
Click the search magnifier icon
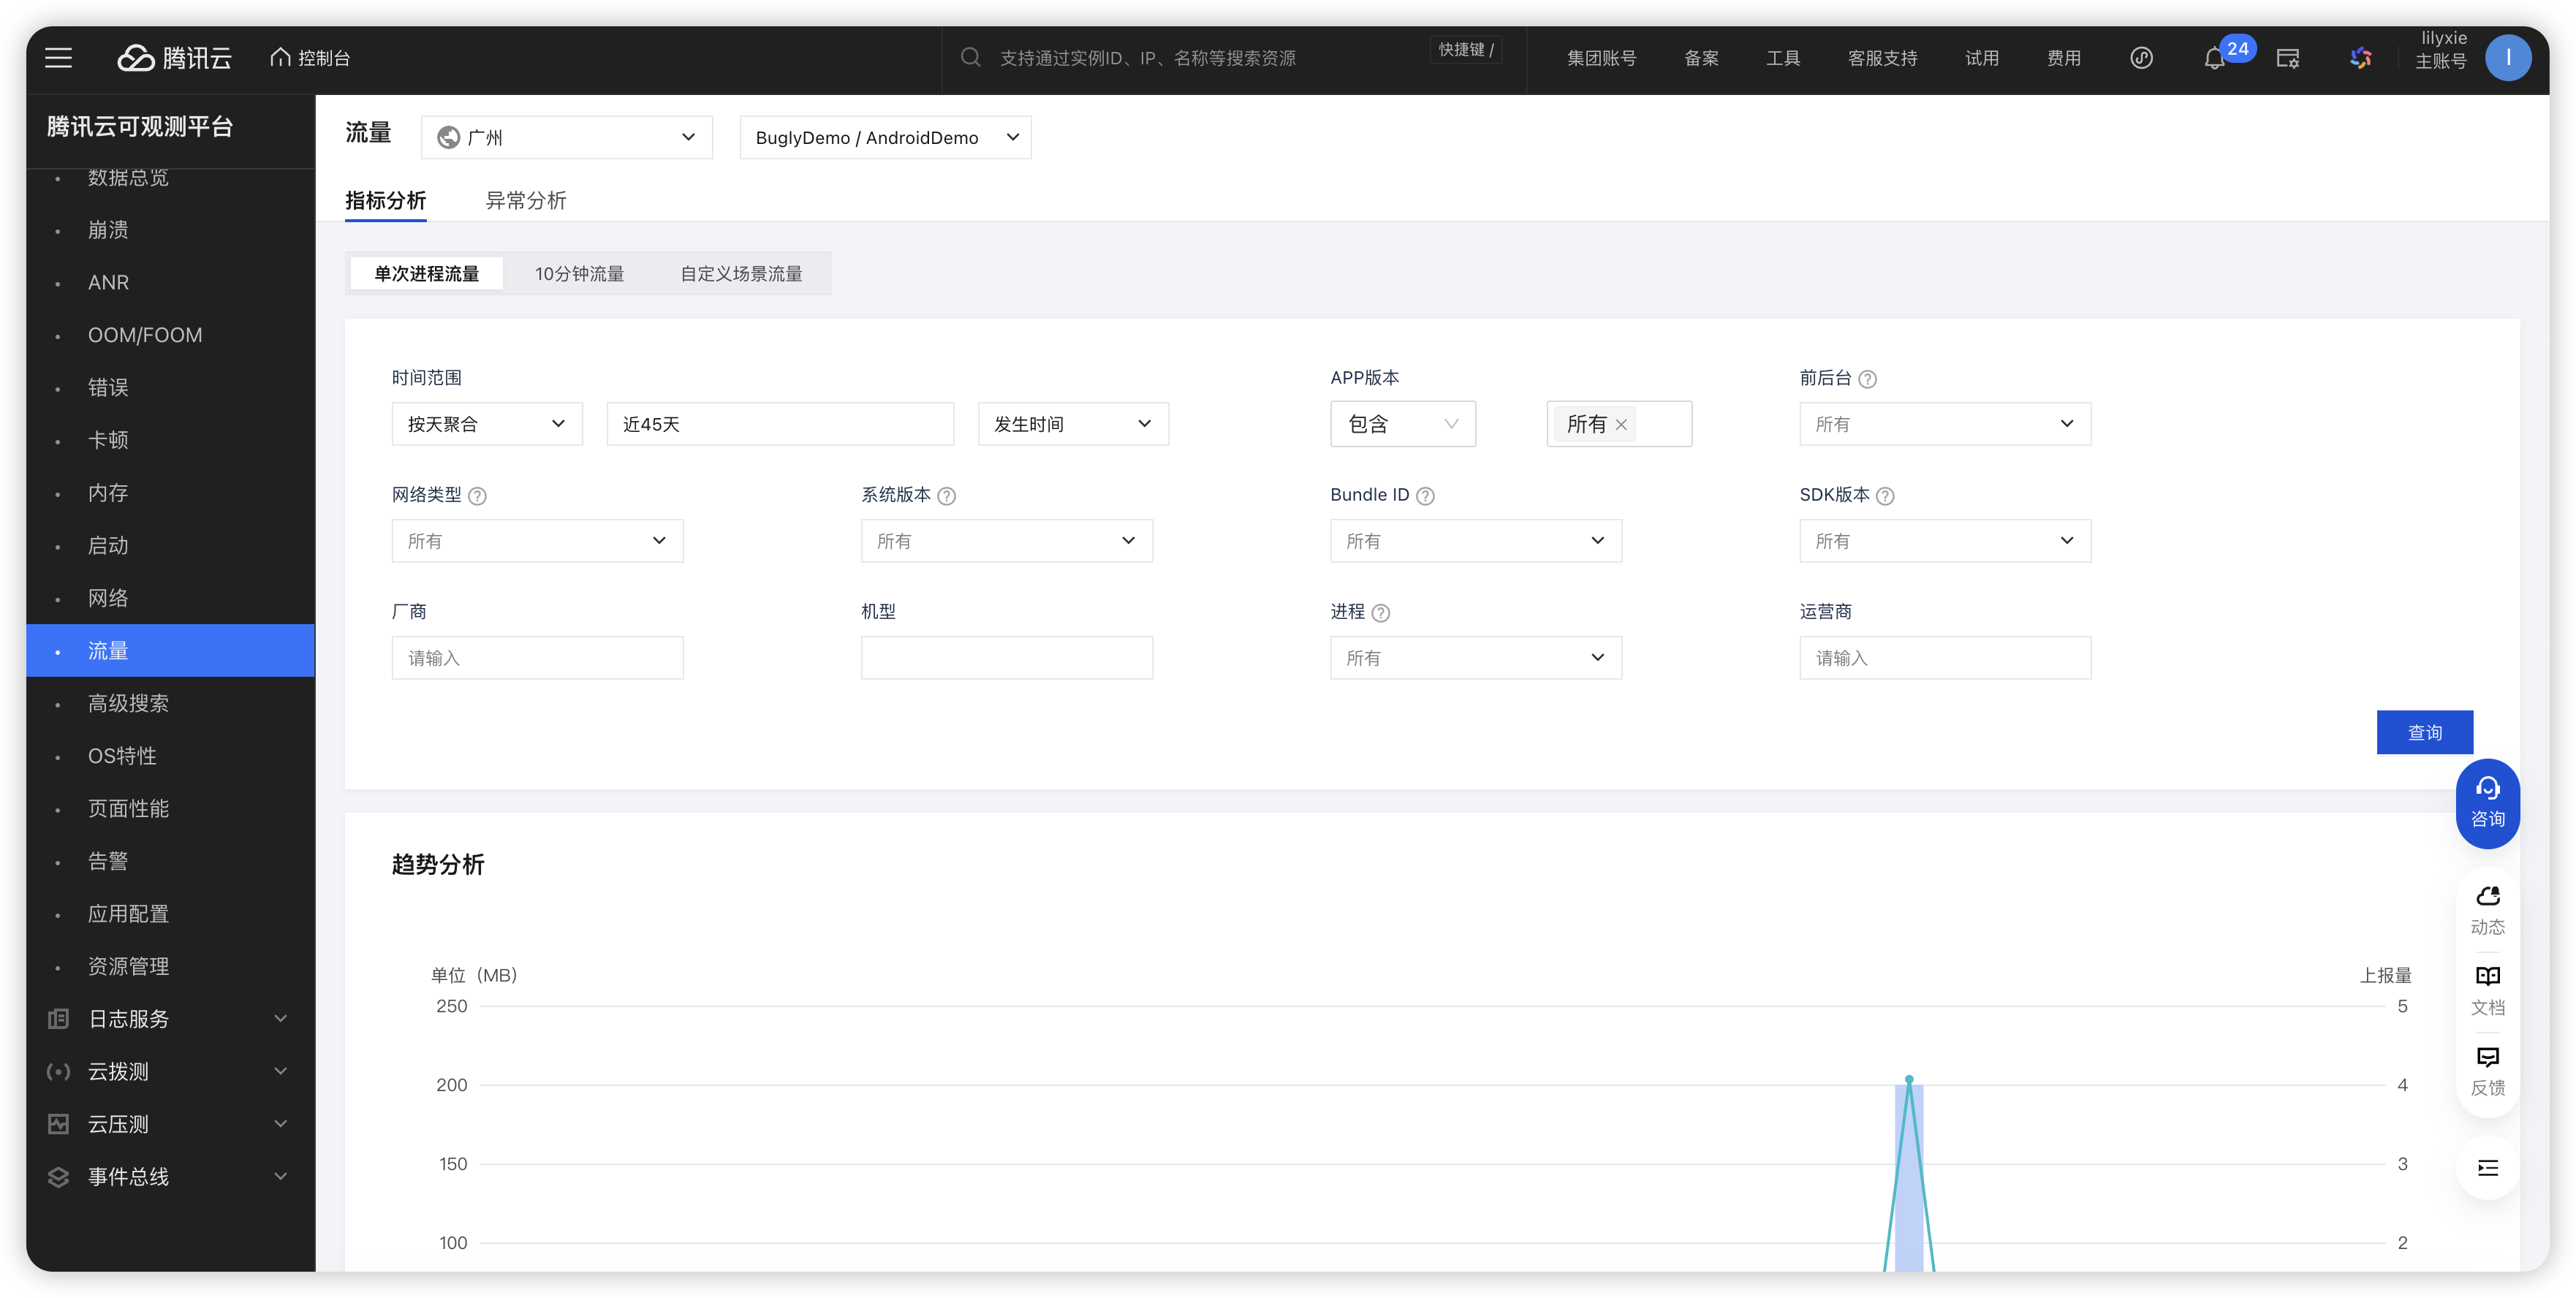[x=970, y=57]
